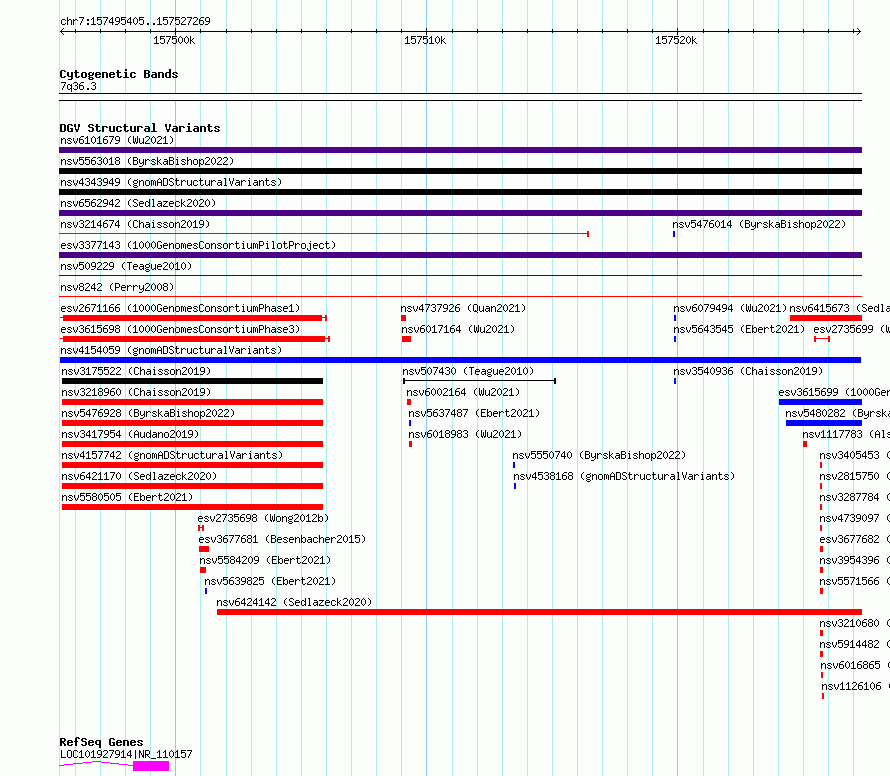Select the purple nsv6101679 variant bar

click(460, 150)
